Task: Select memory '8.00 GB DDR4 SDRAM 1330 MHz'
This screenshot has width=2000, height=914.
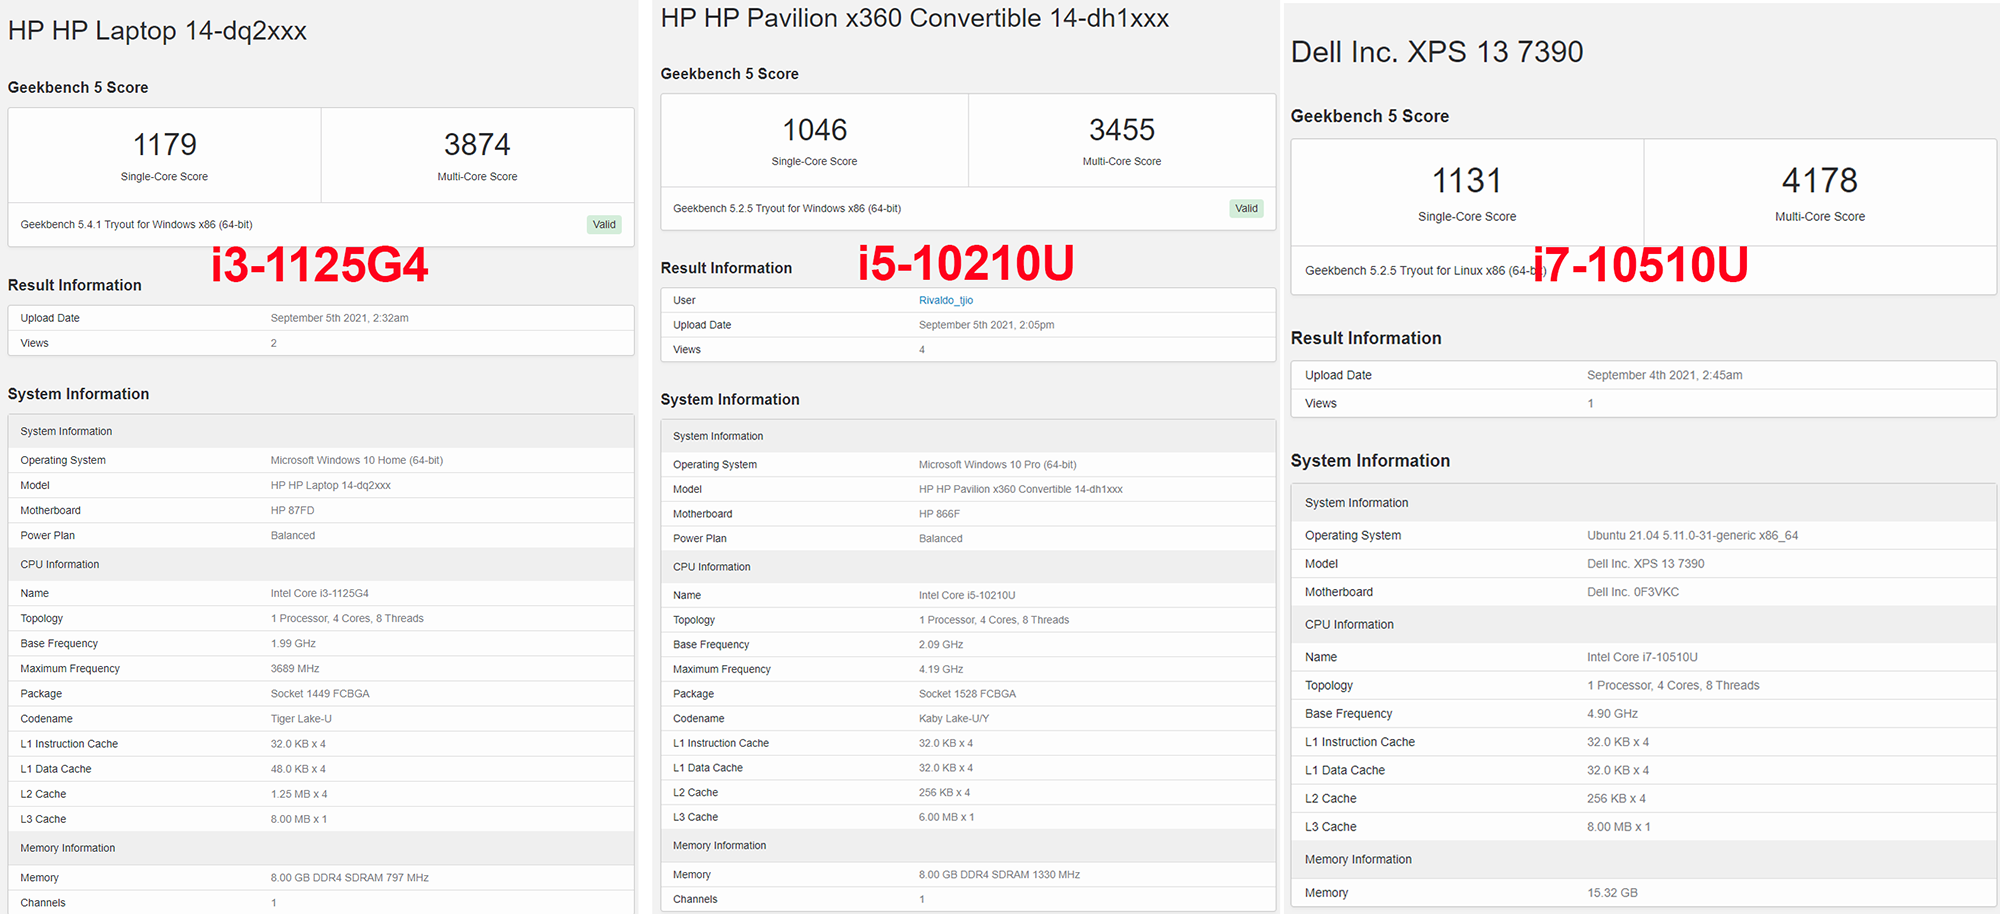Action: (999, 875)
